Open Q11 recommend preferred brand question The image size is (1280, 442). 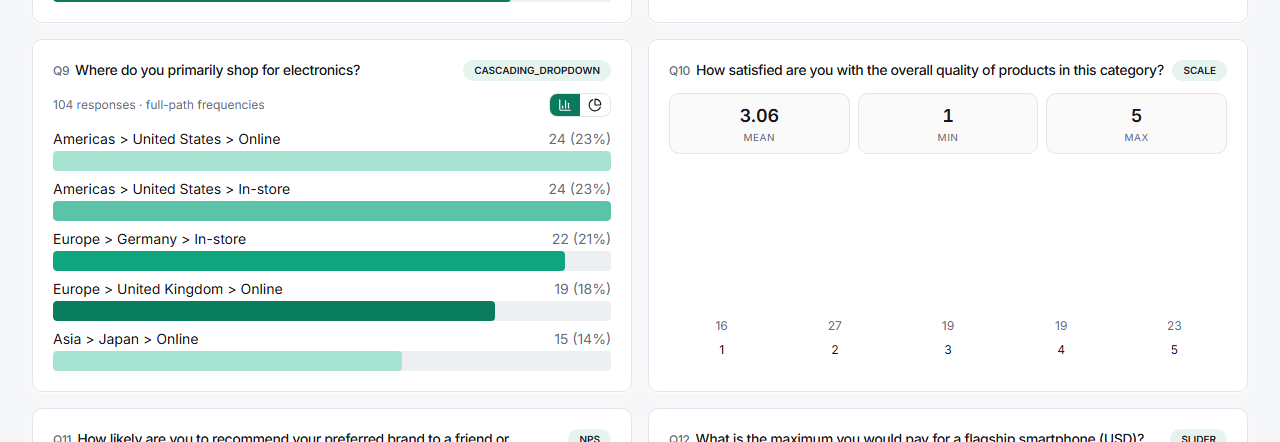(293, 437)
